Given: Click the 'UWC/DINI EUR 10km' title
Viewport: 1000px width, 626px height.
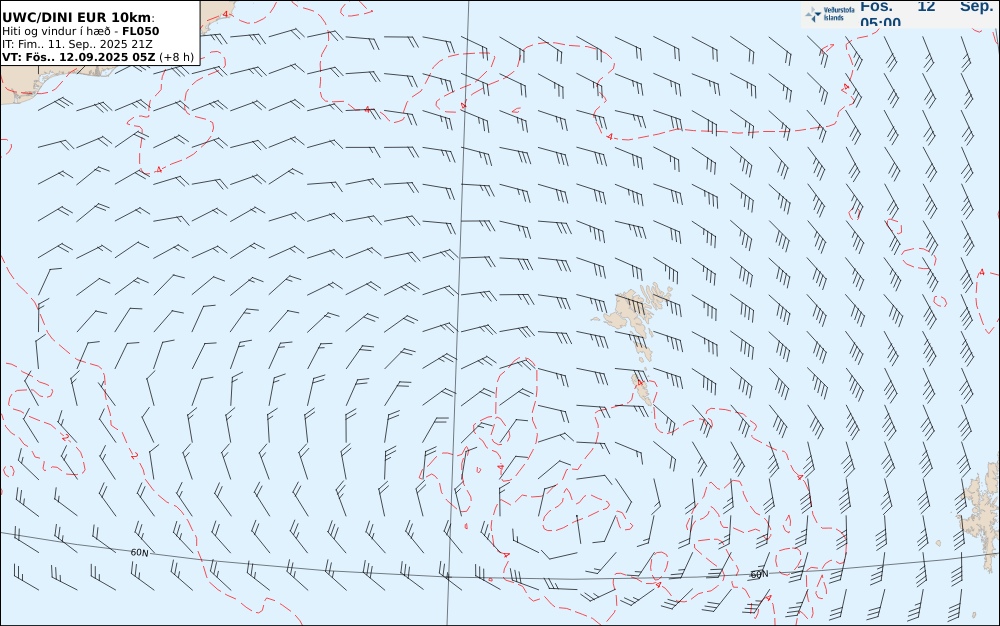Looking at the screenshot, I should 78,18.
